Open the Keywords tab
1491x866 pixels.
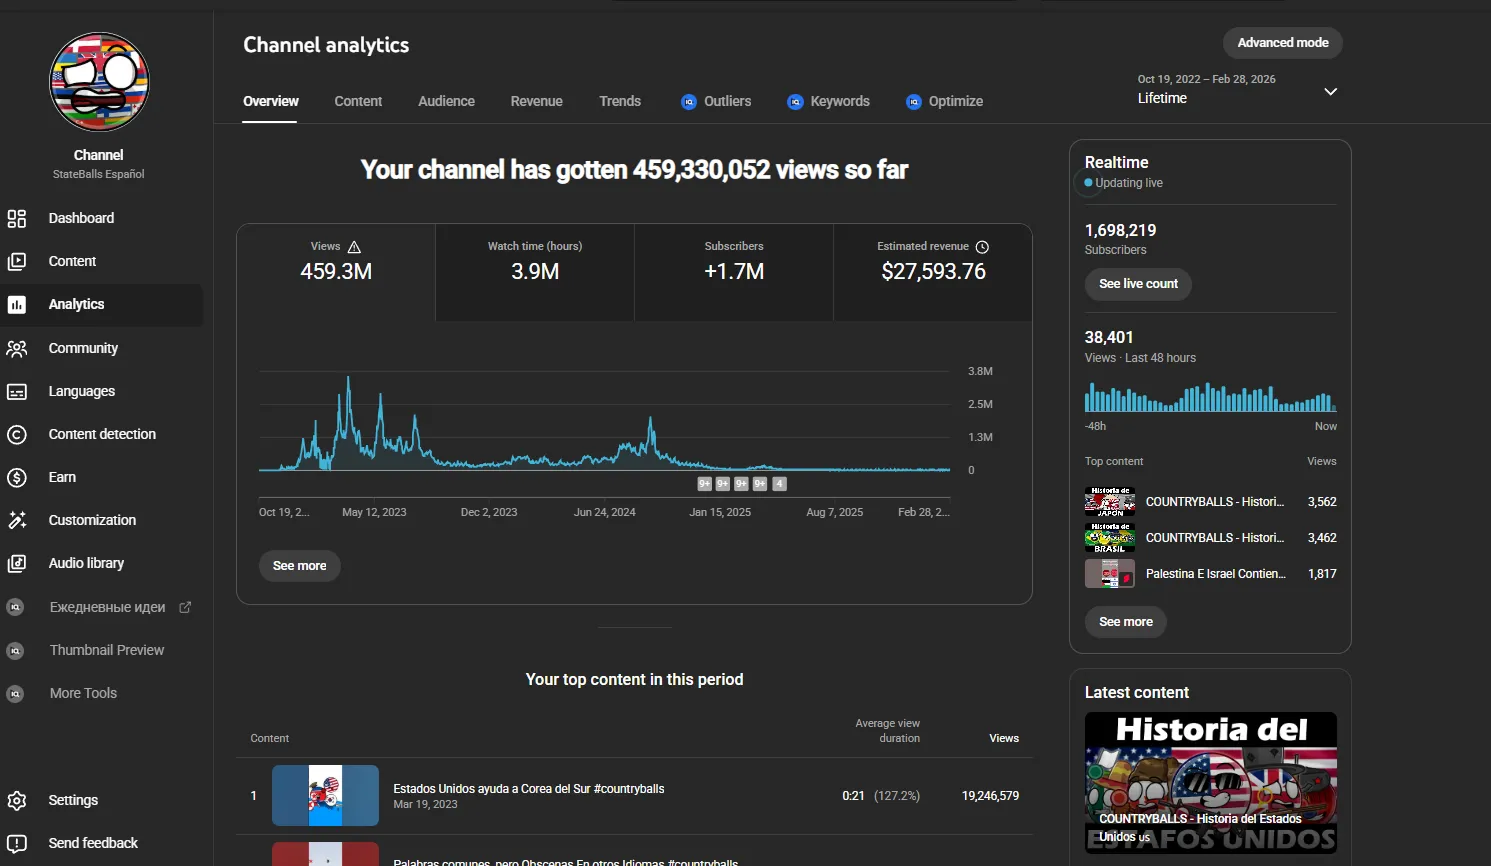coord(828,101)
